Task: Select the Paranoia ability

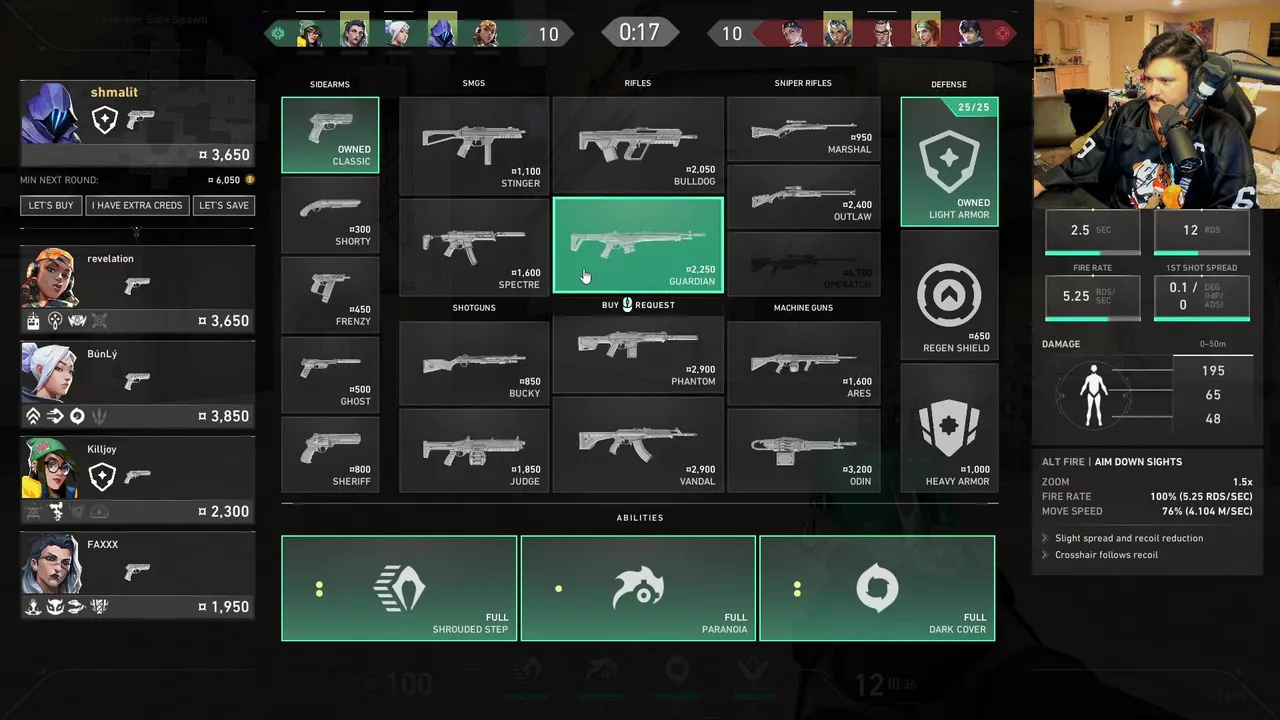Action: click(x=638, y=588)
